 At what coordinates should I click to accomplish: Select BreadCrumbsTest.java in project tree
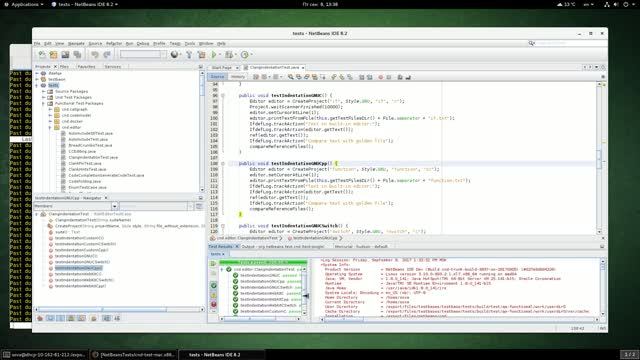pyautogui.click(x=90, y=145)
